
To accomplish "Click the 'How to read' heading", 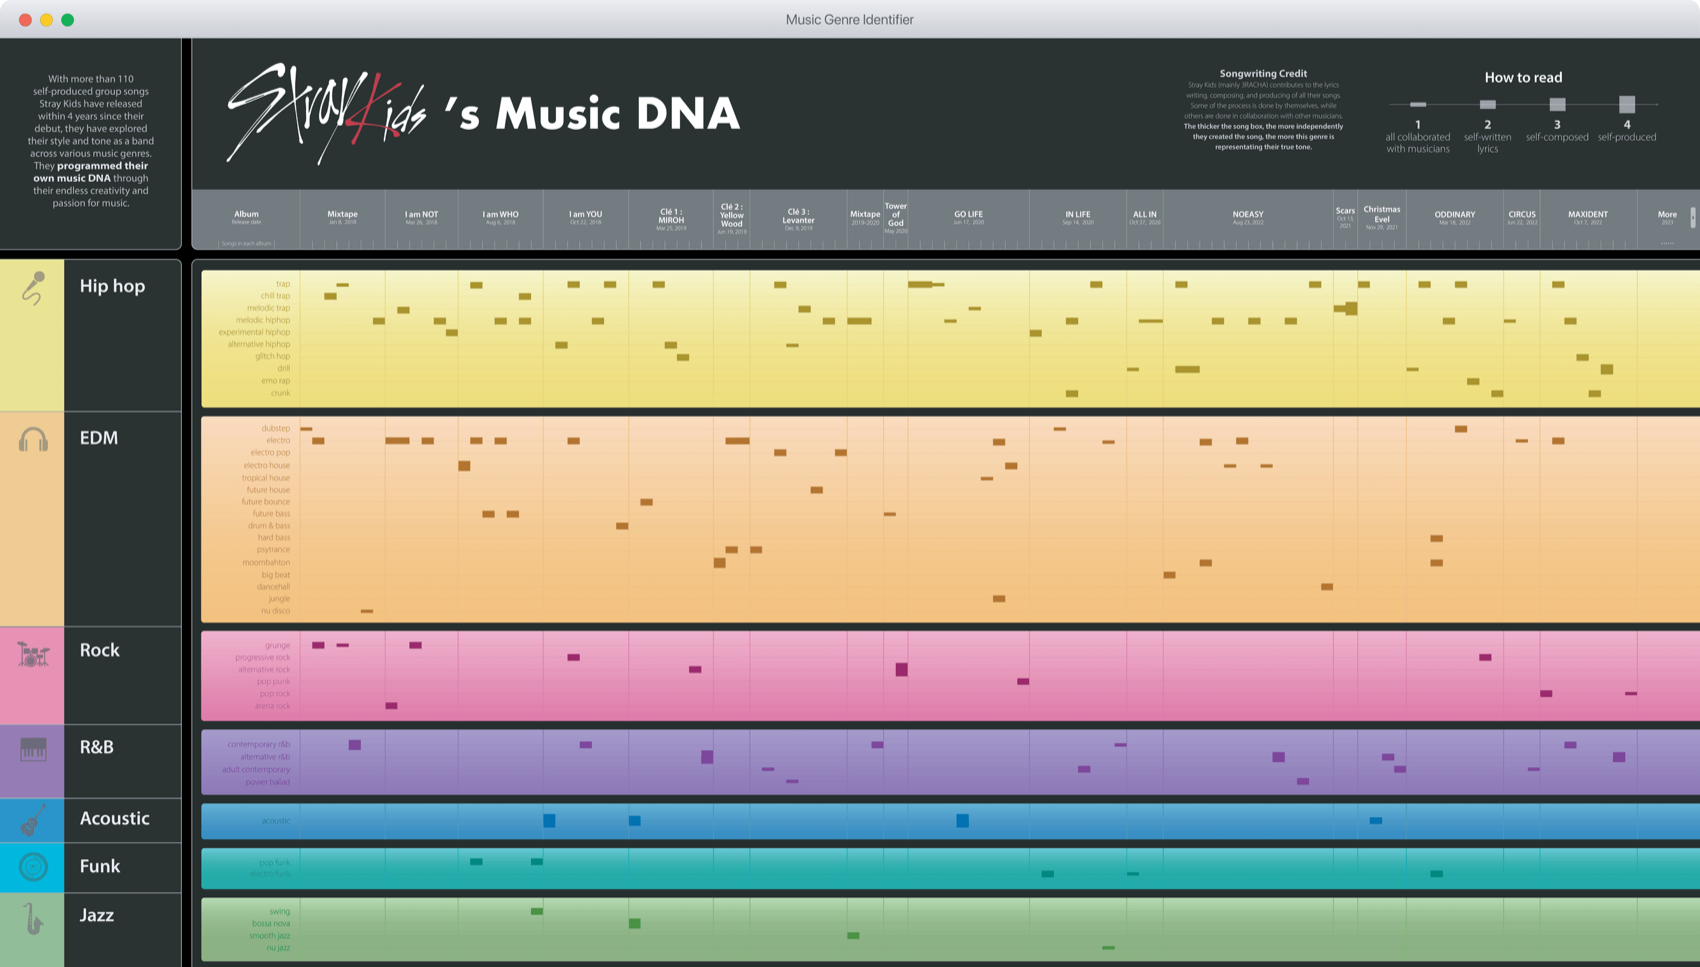I will point(1523,77).
